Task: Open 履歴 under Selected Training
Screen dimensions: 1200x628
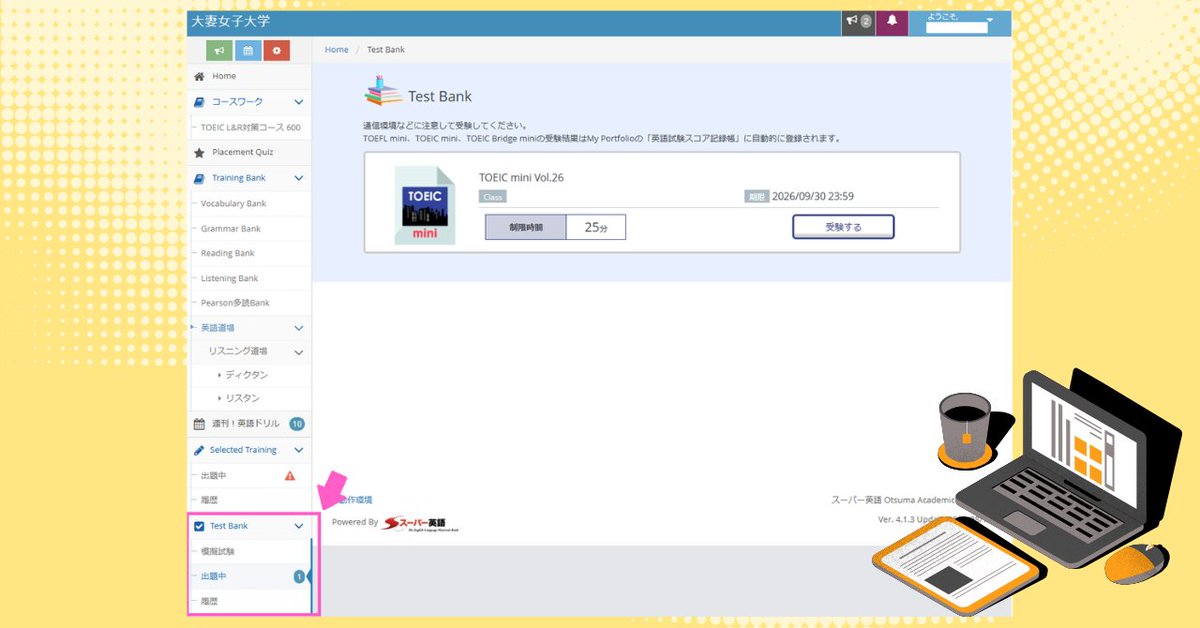Action: click(209, 499)
